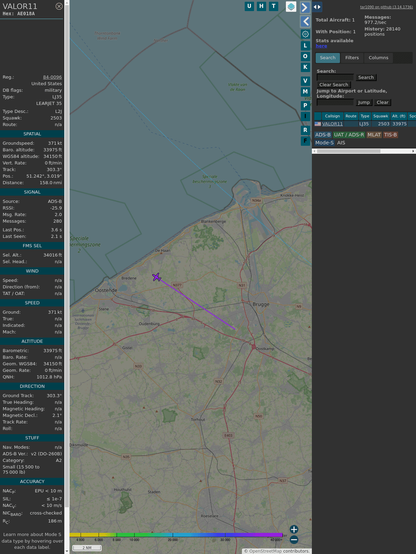Close the VALOR11 aircraft info panel

pos(59,6)
